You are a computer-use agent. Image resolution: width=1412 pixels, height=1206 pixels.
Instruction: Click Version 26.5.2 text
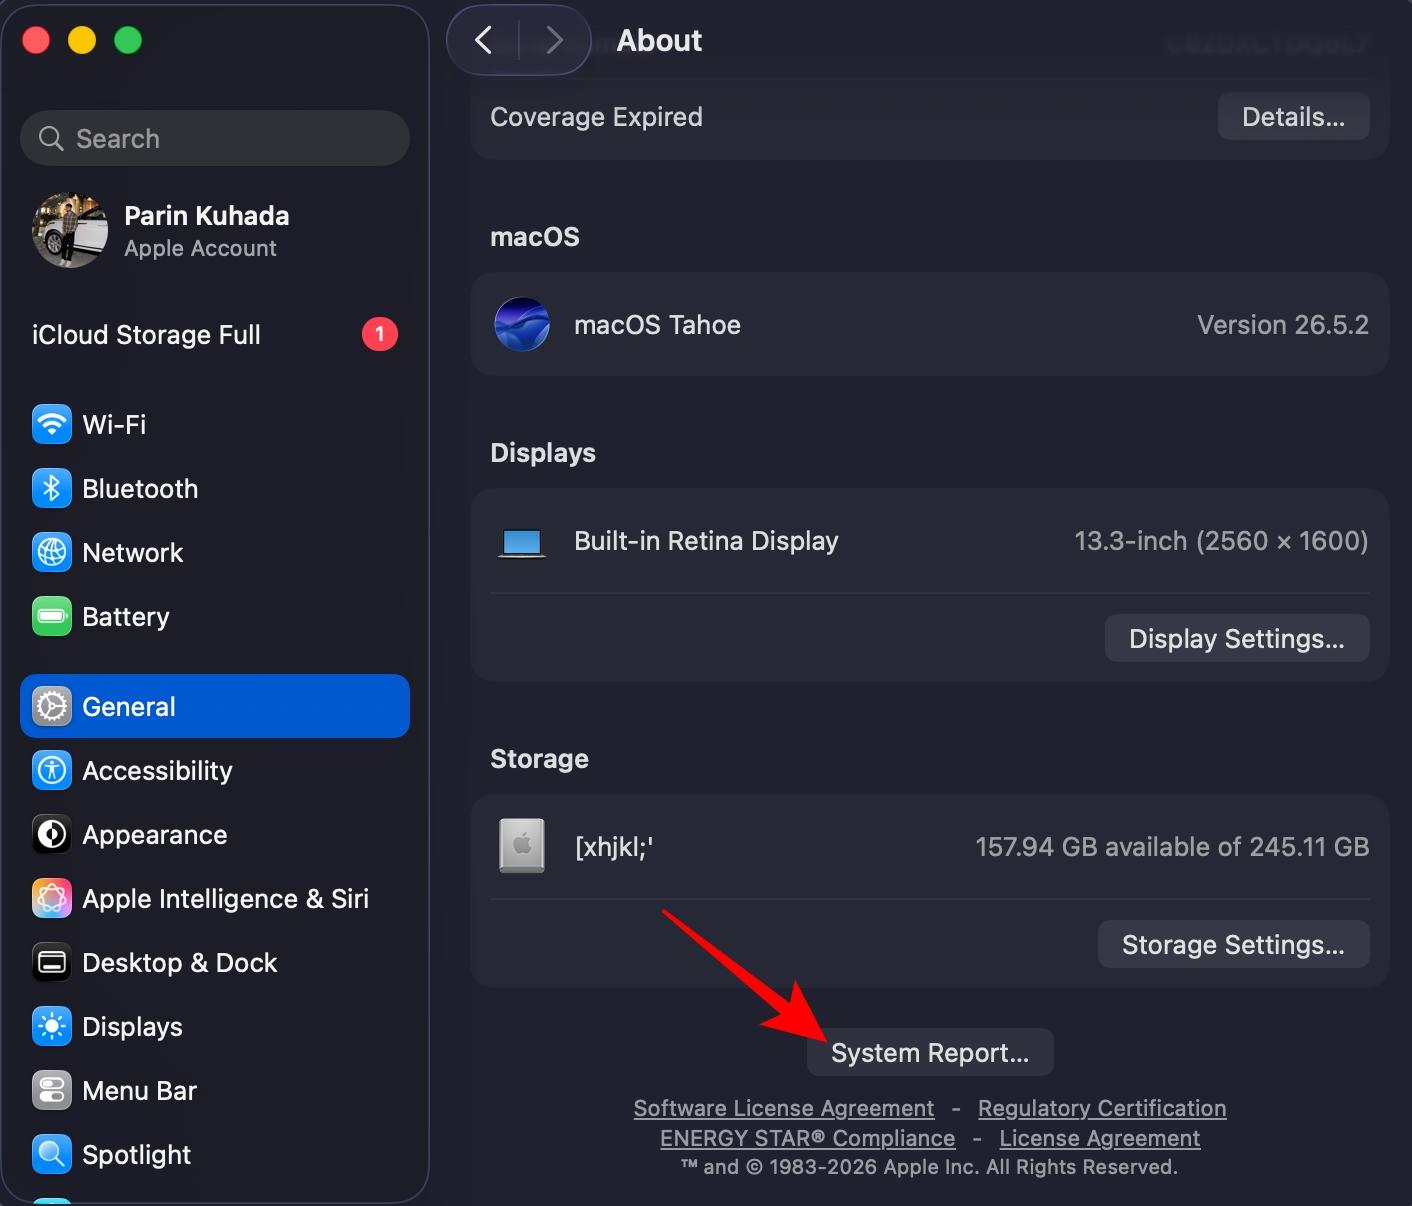(x=1283, y=325)
